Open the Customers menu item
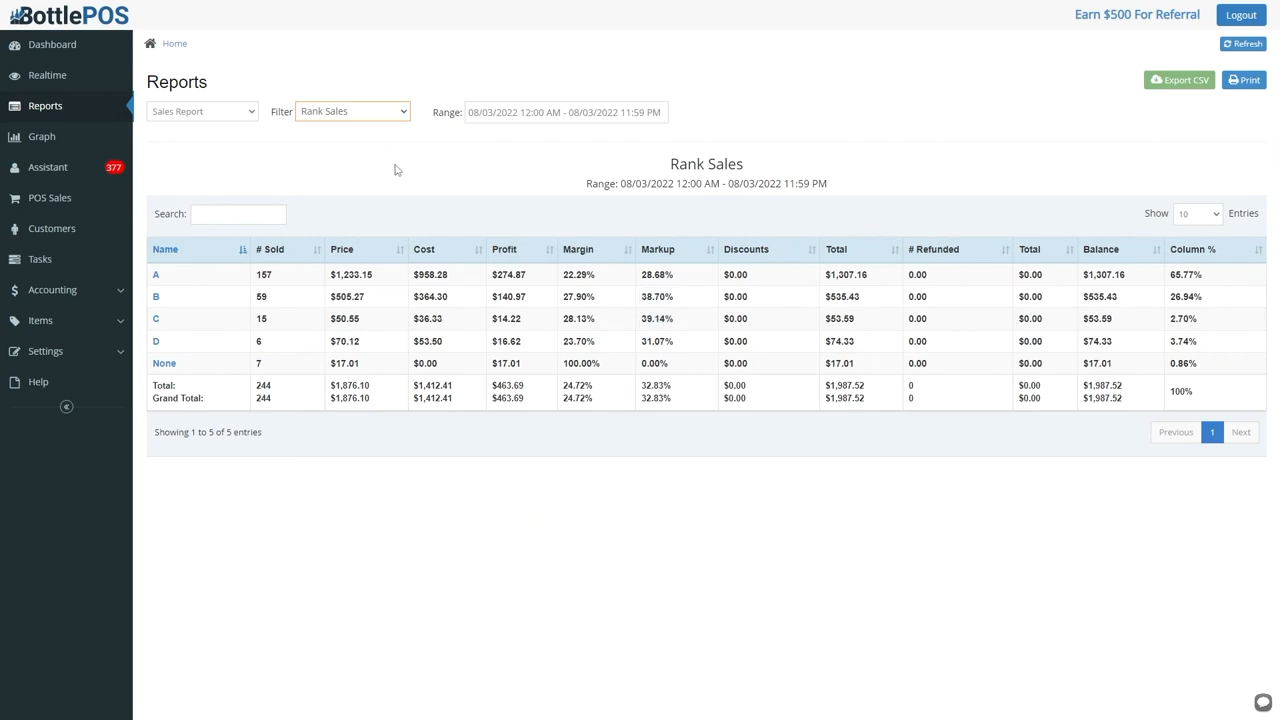 (52, 229)
